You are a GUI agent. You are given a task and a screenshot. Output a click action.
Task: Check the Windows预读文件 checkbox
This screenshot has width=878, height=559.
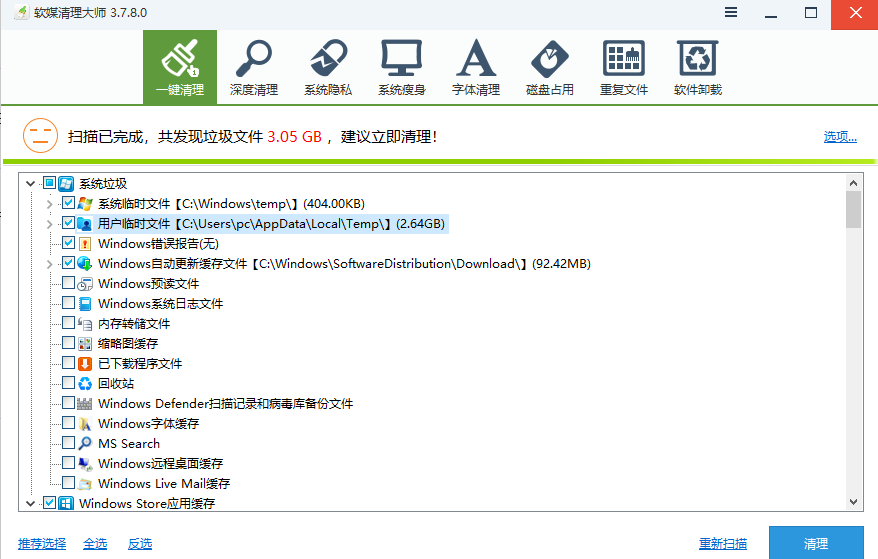pyautogui.click(x=68, y=283)
